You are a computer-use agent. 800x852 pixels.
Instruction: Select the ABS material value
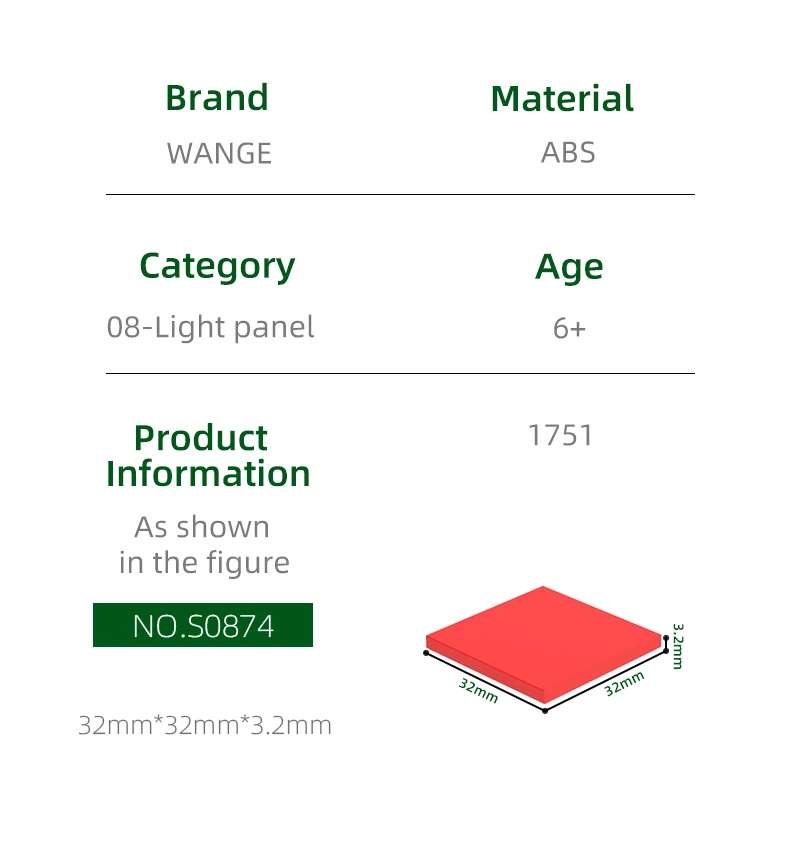[x=568, y=153]
